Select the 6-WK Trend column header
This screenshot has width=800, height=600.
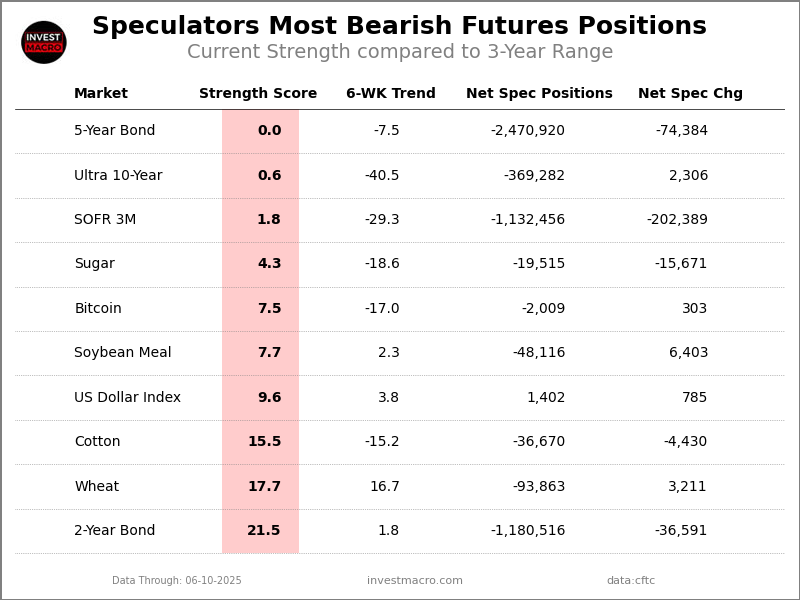click(390, 94)
